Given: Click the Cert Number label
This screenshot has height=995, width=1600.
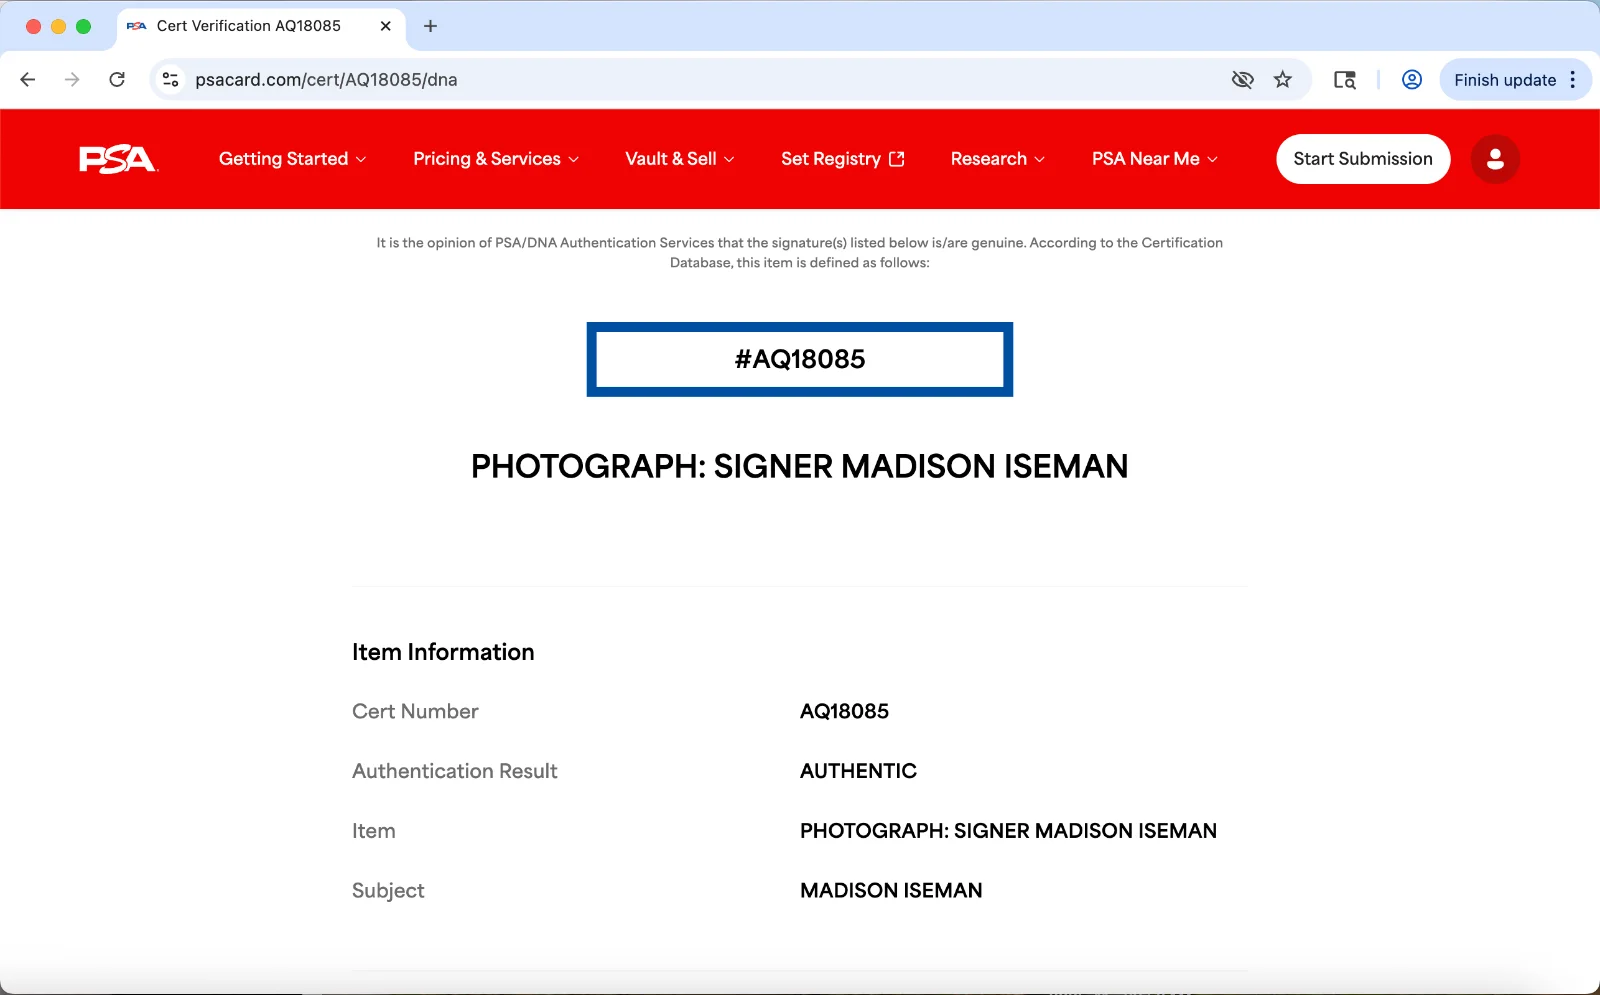Looking at the screenshot, I should pyautogui.click(x=415, y=711).
